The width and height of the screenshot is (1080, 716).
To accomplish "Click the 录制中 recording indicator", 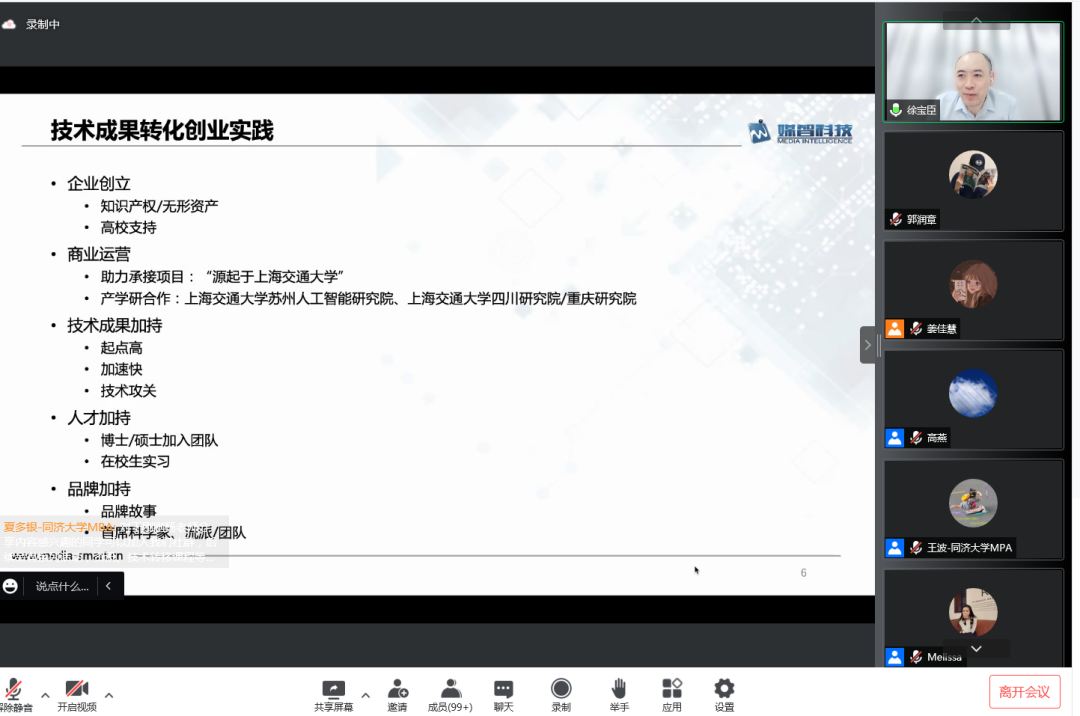I will tap(33, 23).
